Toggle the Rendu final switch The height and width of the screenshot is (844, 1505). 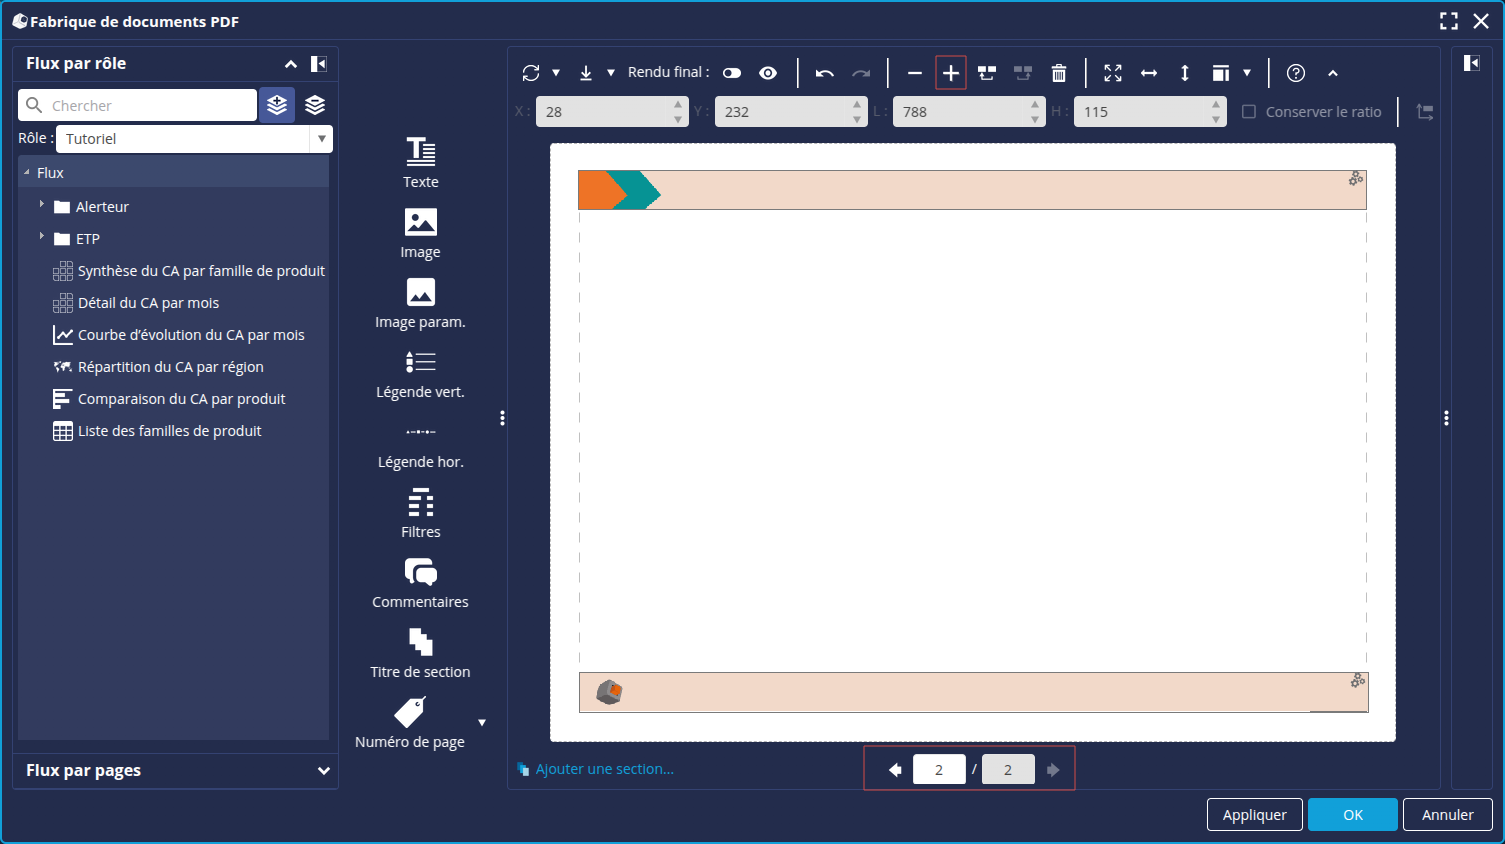(x=732, y=73)
